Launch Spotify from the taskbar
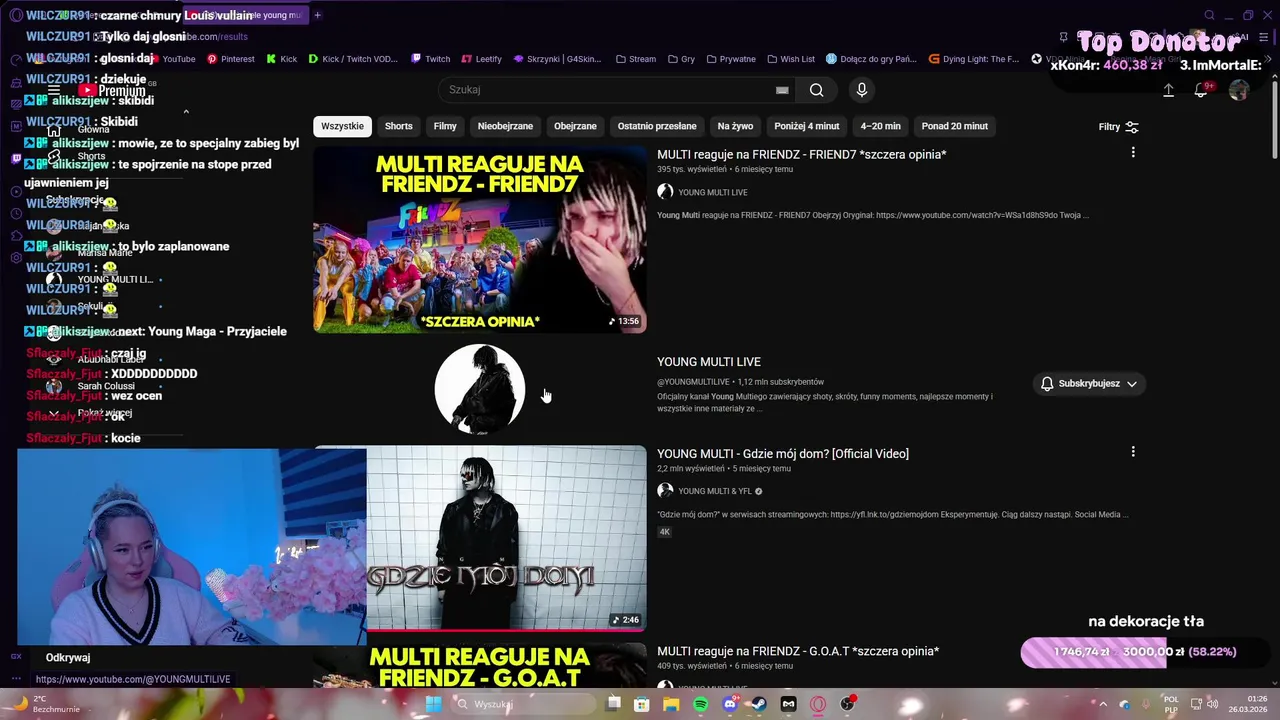This screenshot has height=720, width=1280. click(x=700, y=704)
